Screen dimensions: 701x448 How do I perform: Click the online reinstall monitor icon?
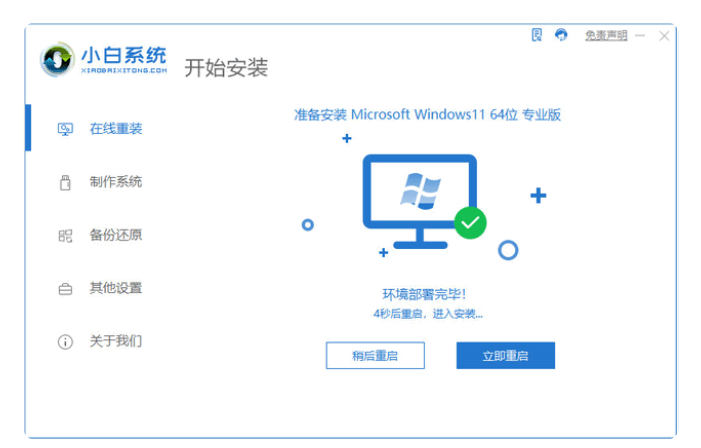65,130
